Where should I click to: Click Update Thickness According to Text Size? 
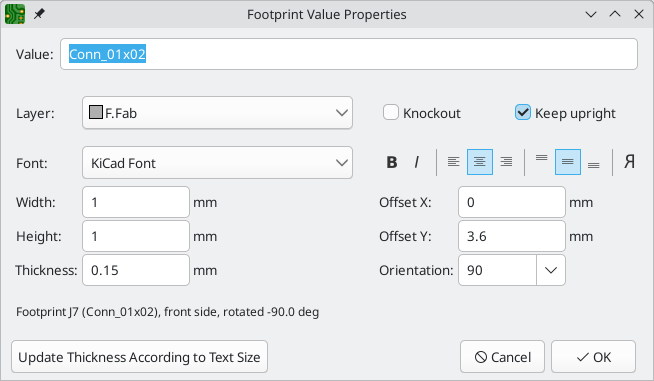tap(139, 357)
